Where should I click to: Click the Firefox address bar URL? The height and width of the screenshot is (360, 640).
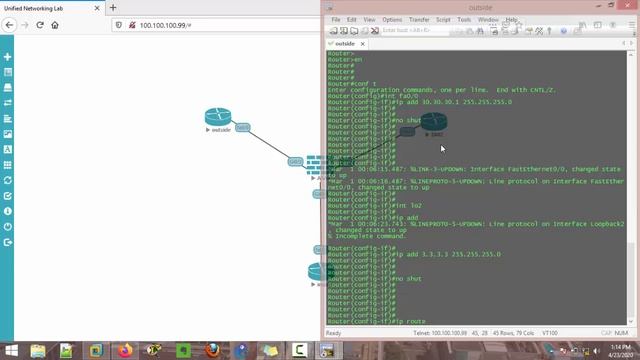tap(165, 25)
